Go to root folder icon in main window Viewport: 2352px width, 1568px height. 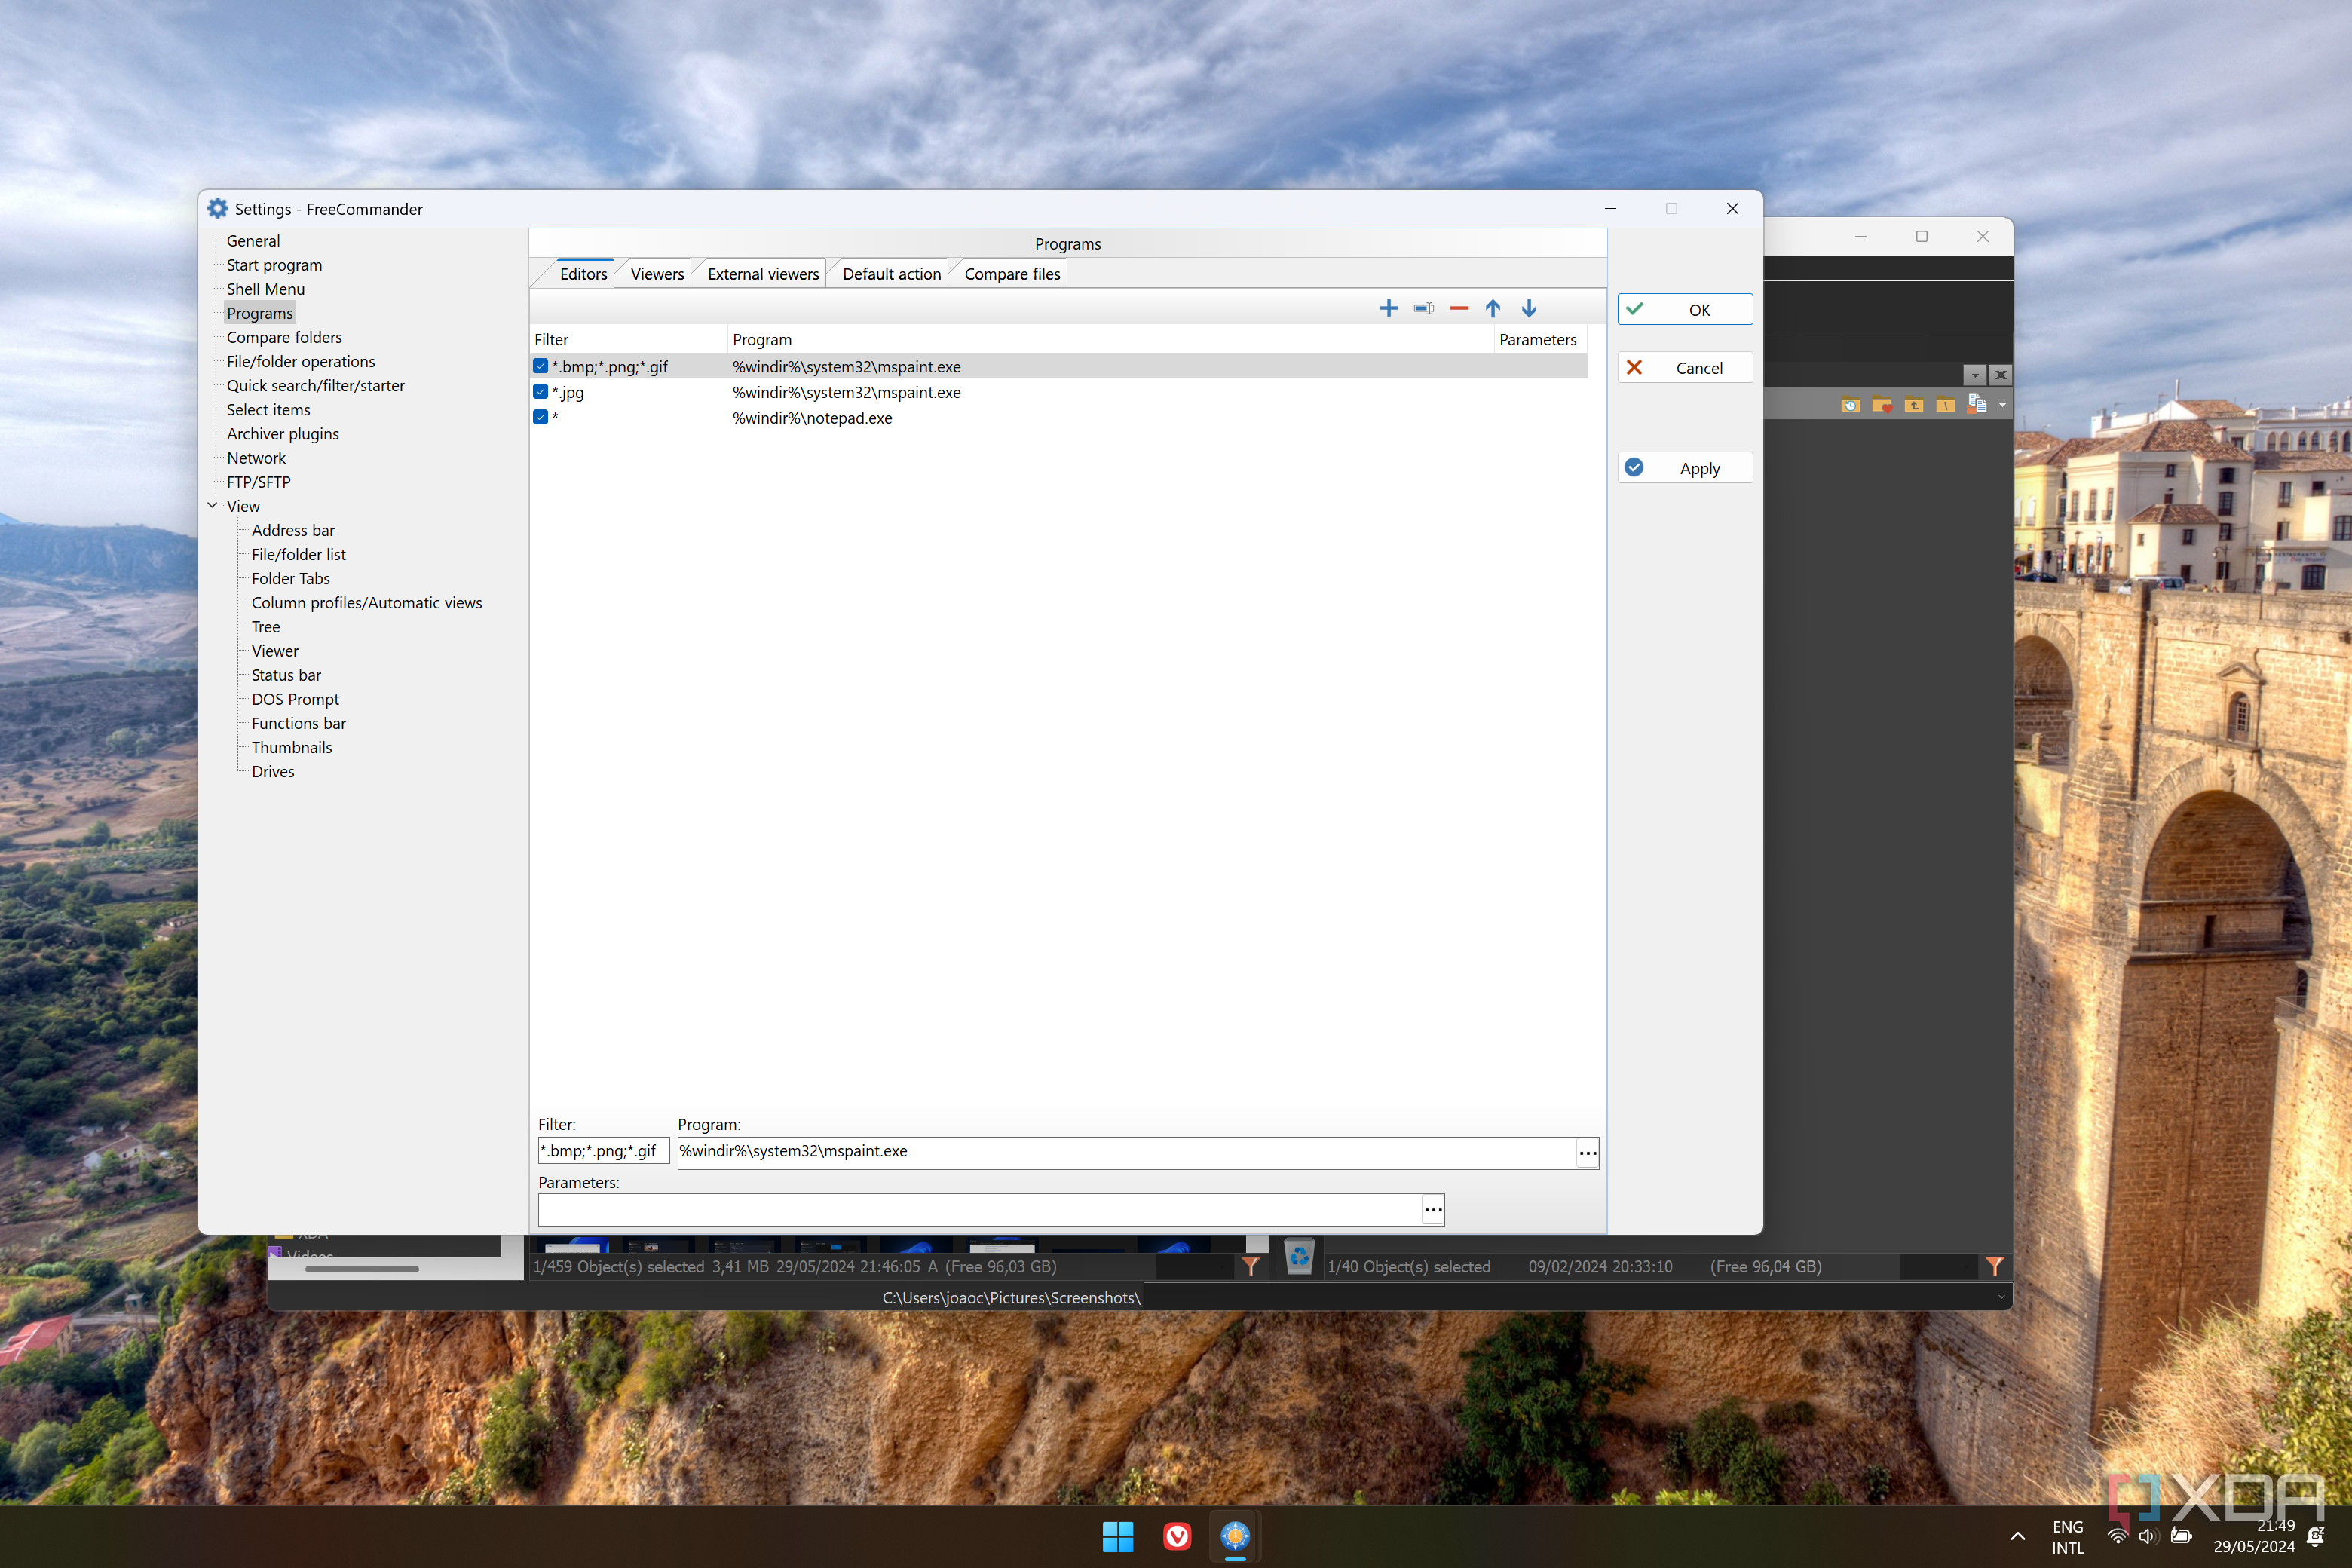pyautogui.click(x=1945, y=405)
